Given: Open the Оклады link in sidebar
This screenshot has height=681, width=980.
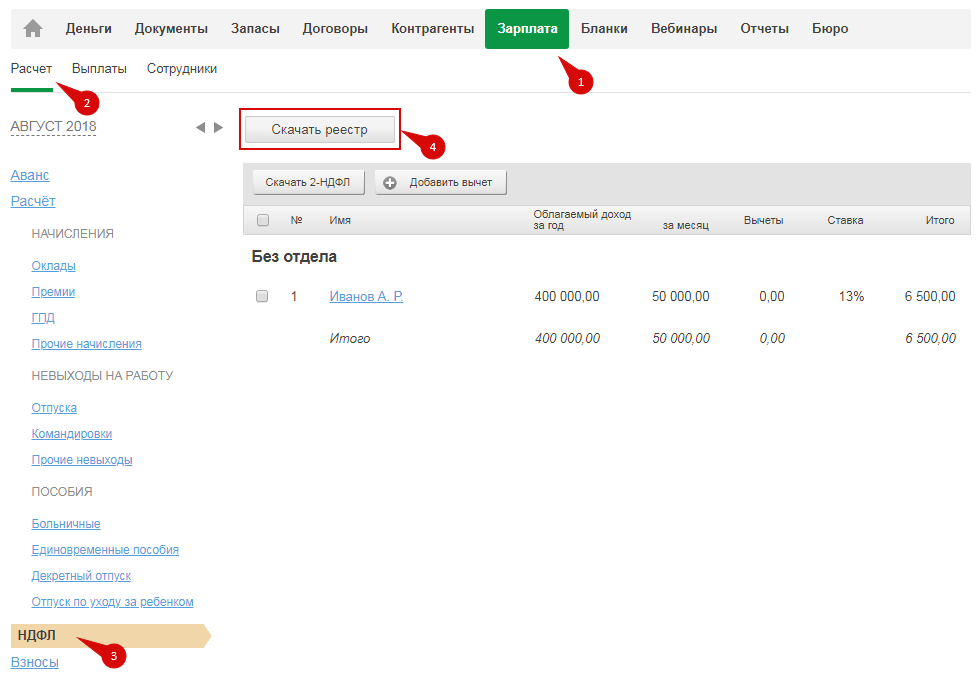Looking at the screenshot, I should point(54,266).
